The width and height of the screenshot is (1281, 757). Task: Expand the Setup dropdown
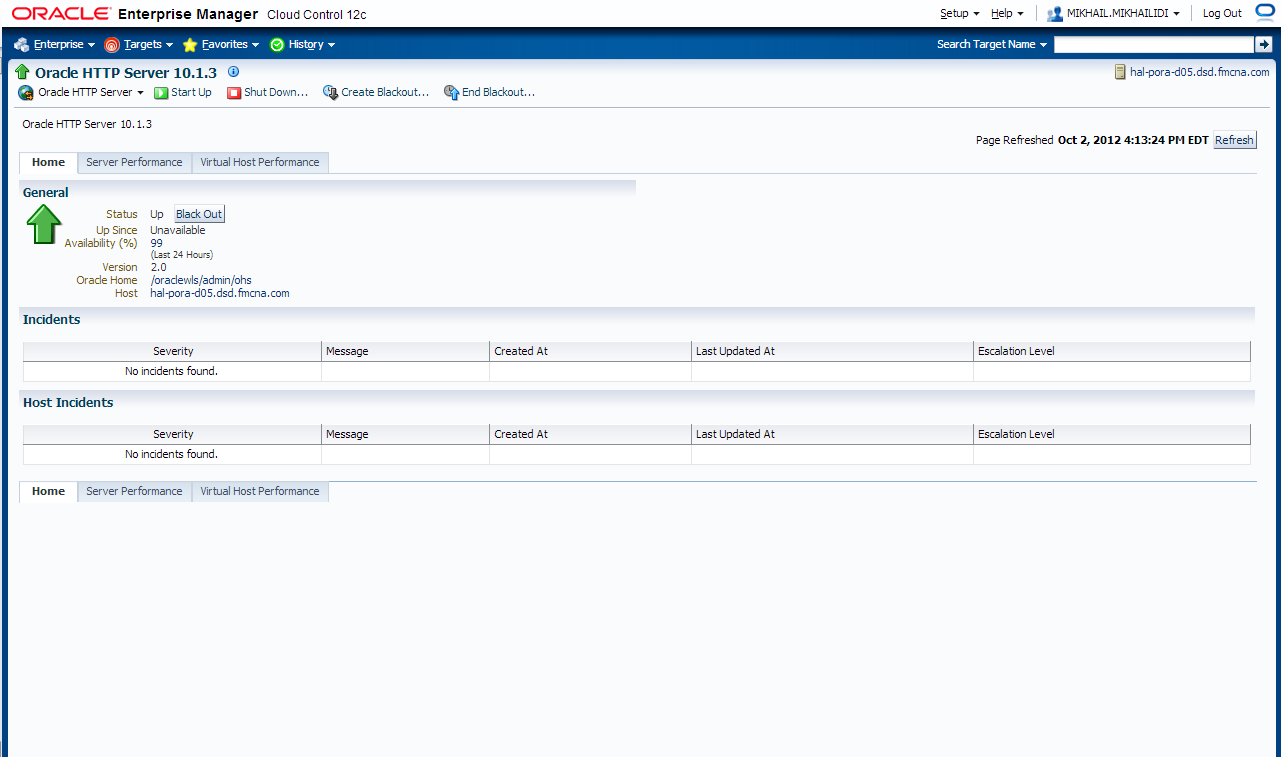pyautogui.click(x=960, y=14)
